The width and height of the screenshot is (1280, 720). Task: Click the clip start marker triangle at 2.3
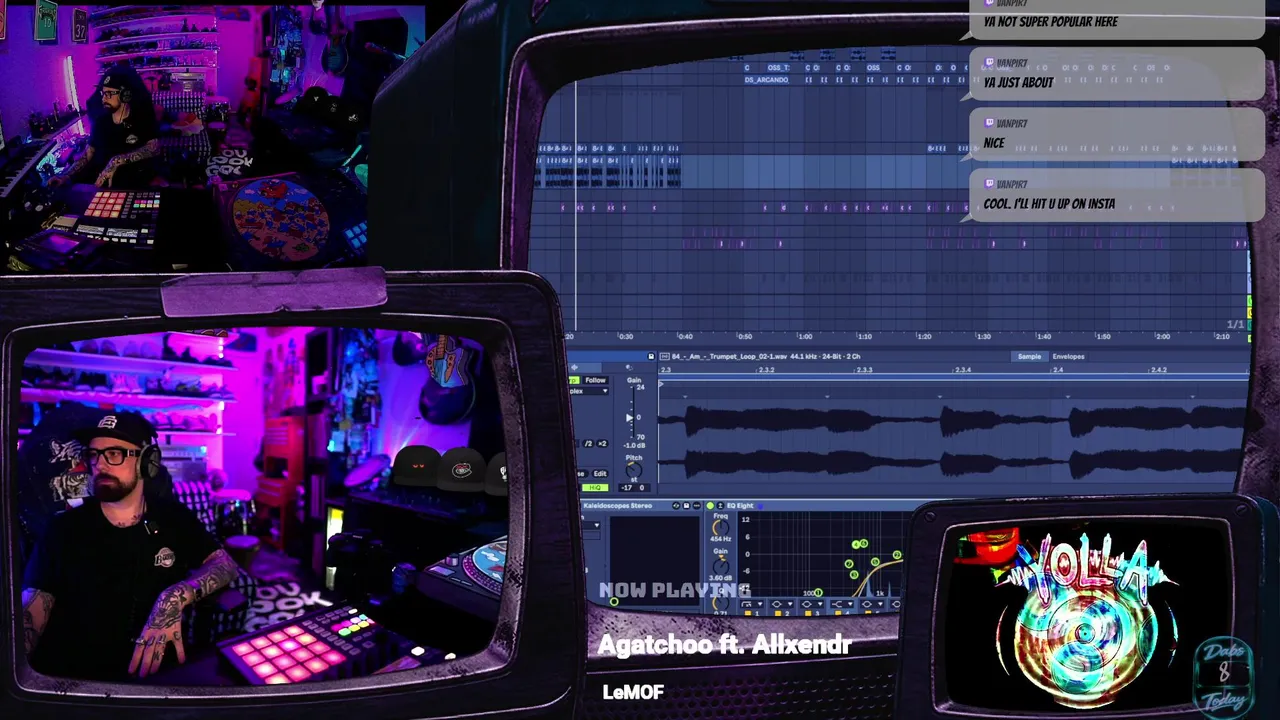point(661,384)
